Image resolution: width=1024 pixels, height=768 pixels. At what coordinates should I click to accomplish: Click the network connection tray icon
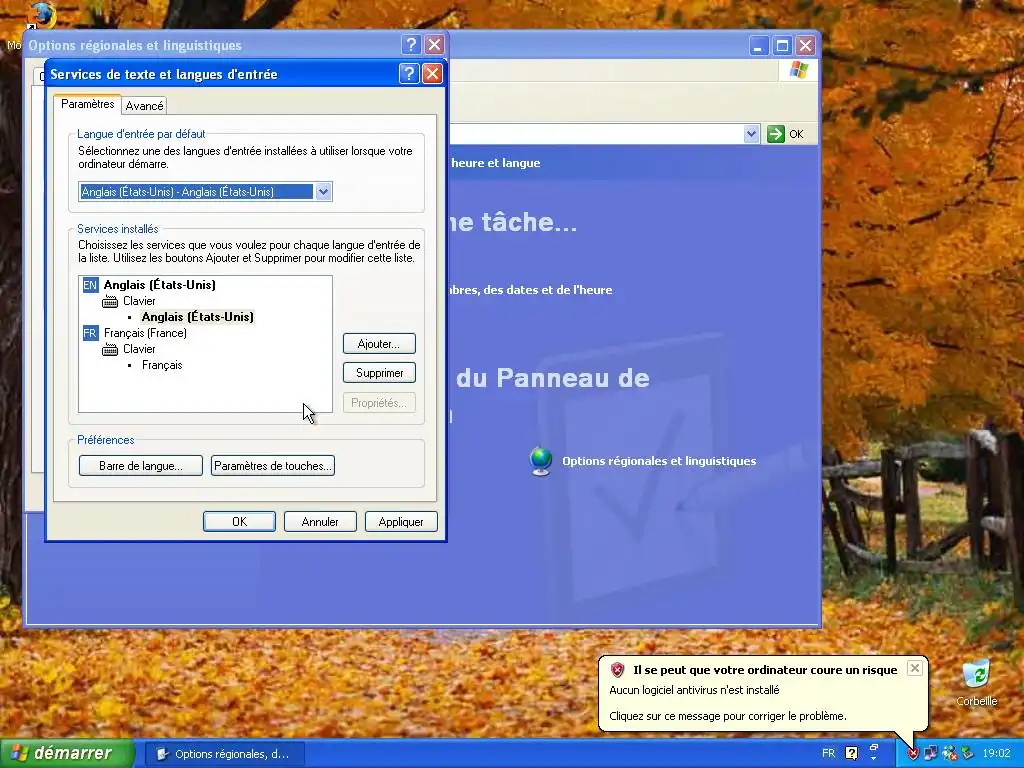[931, 753]
